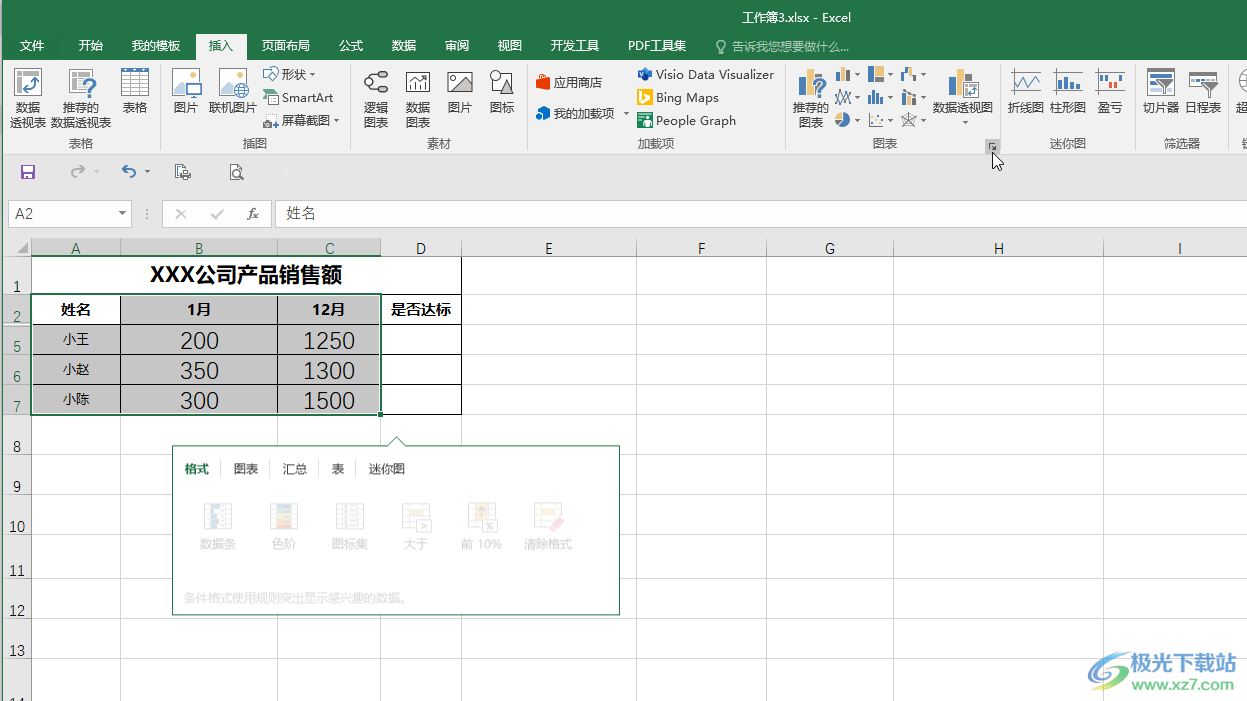
Task: Apply Greater Than (大于) formatting
Action: [x=416, y=527]
